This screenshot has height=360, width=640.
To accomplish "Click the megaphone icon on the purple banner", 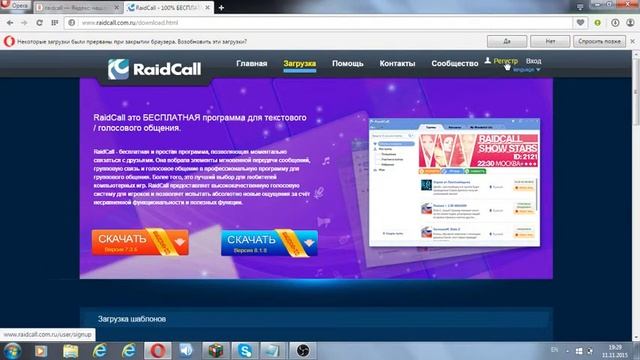I will pos(323,222).
